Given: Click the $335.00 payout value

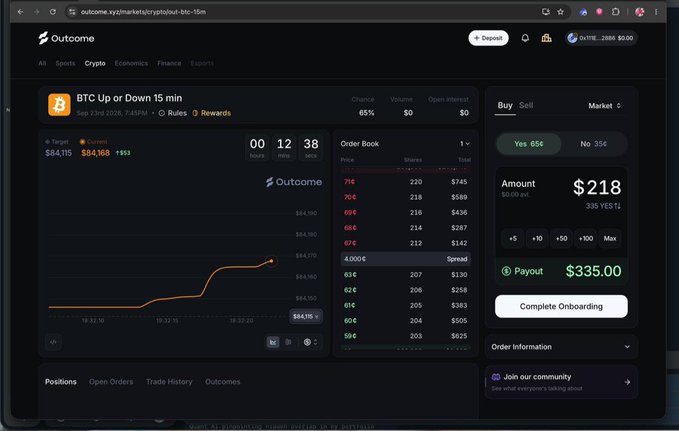Looking at the screenshot, I should pyautogui.click(x=593, y=271).
